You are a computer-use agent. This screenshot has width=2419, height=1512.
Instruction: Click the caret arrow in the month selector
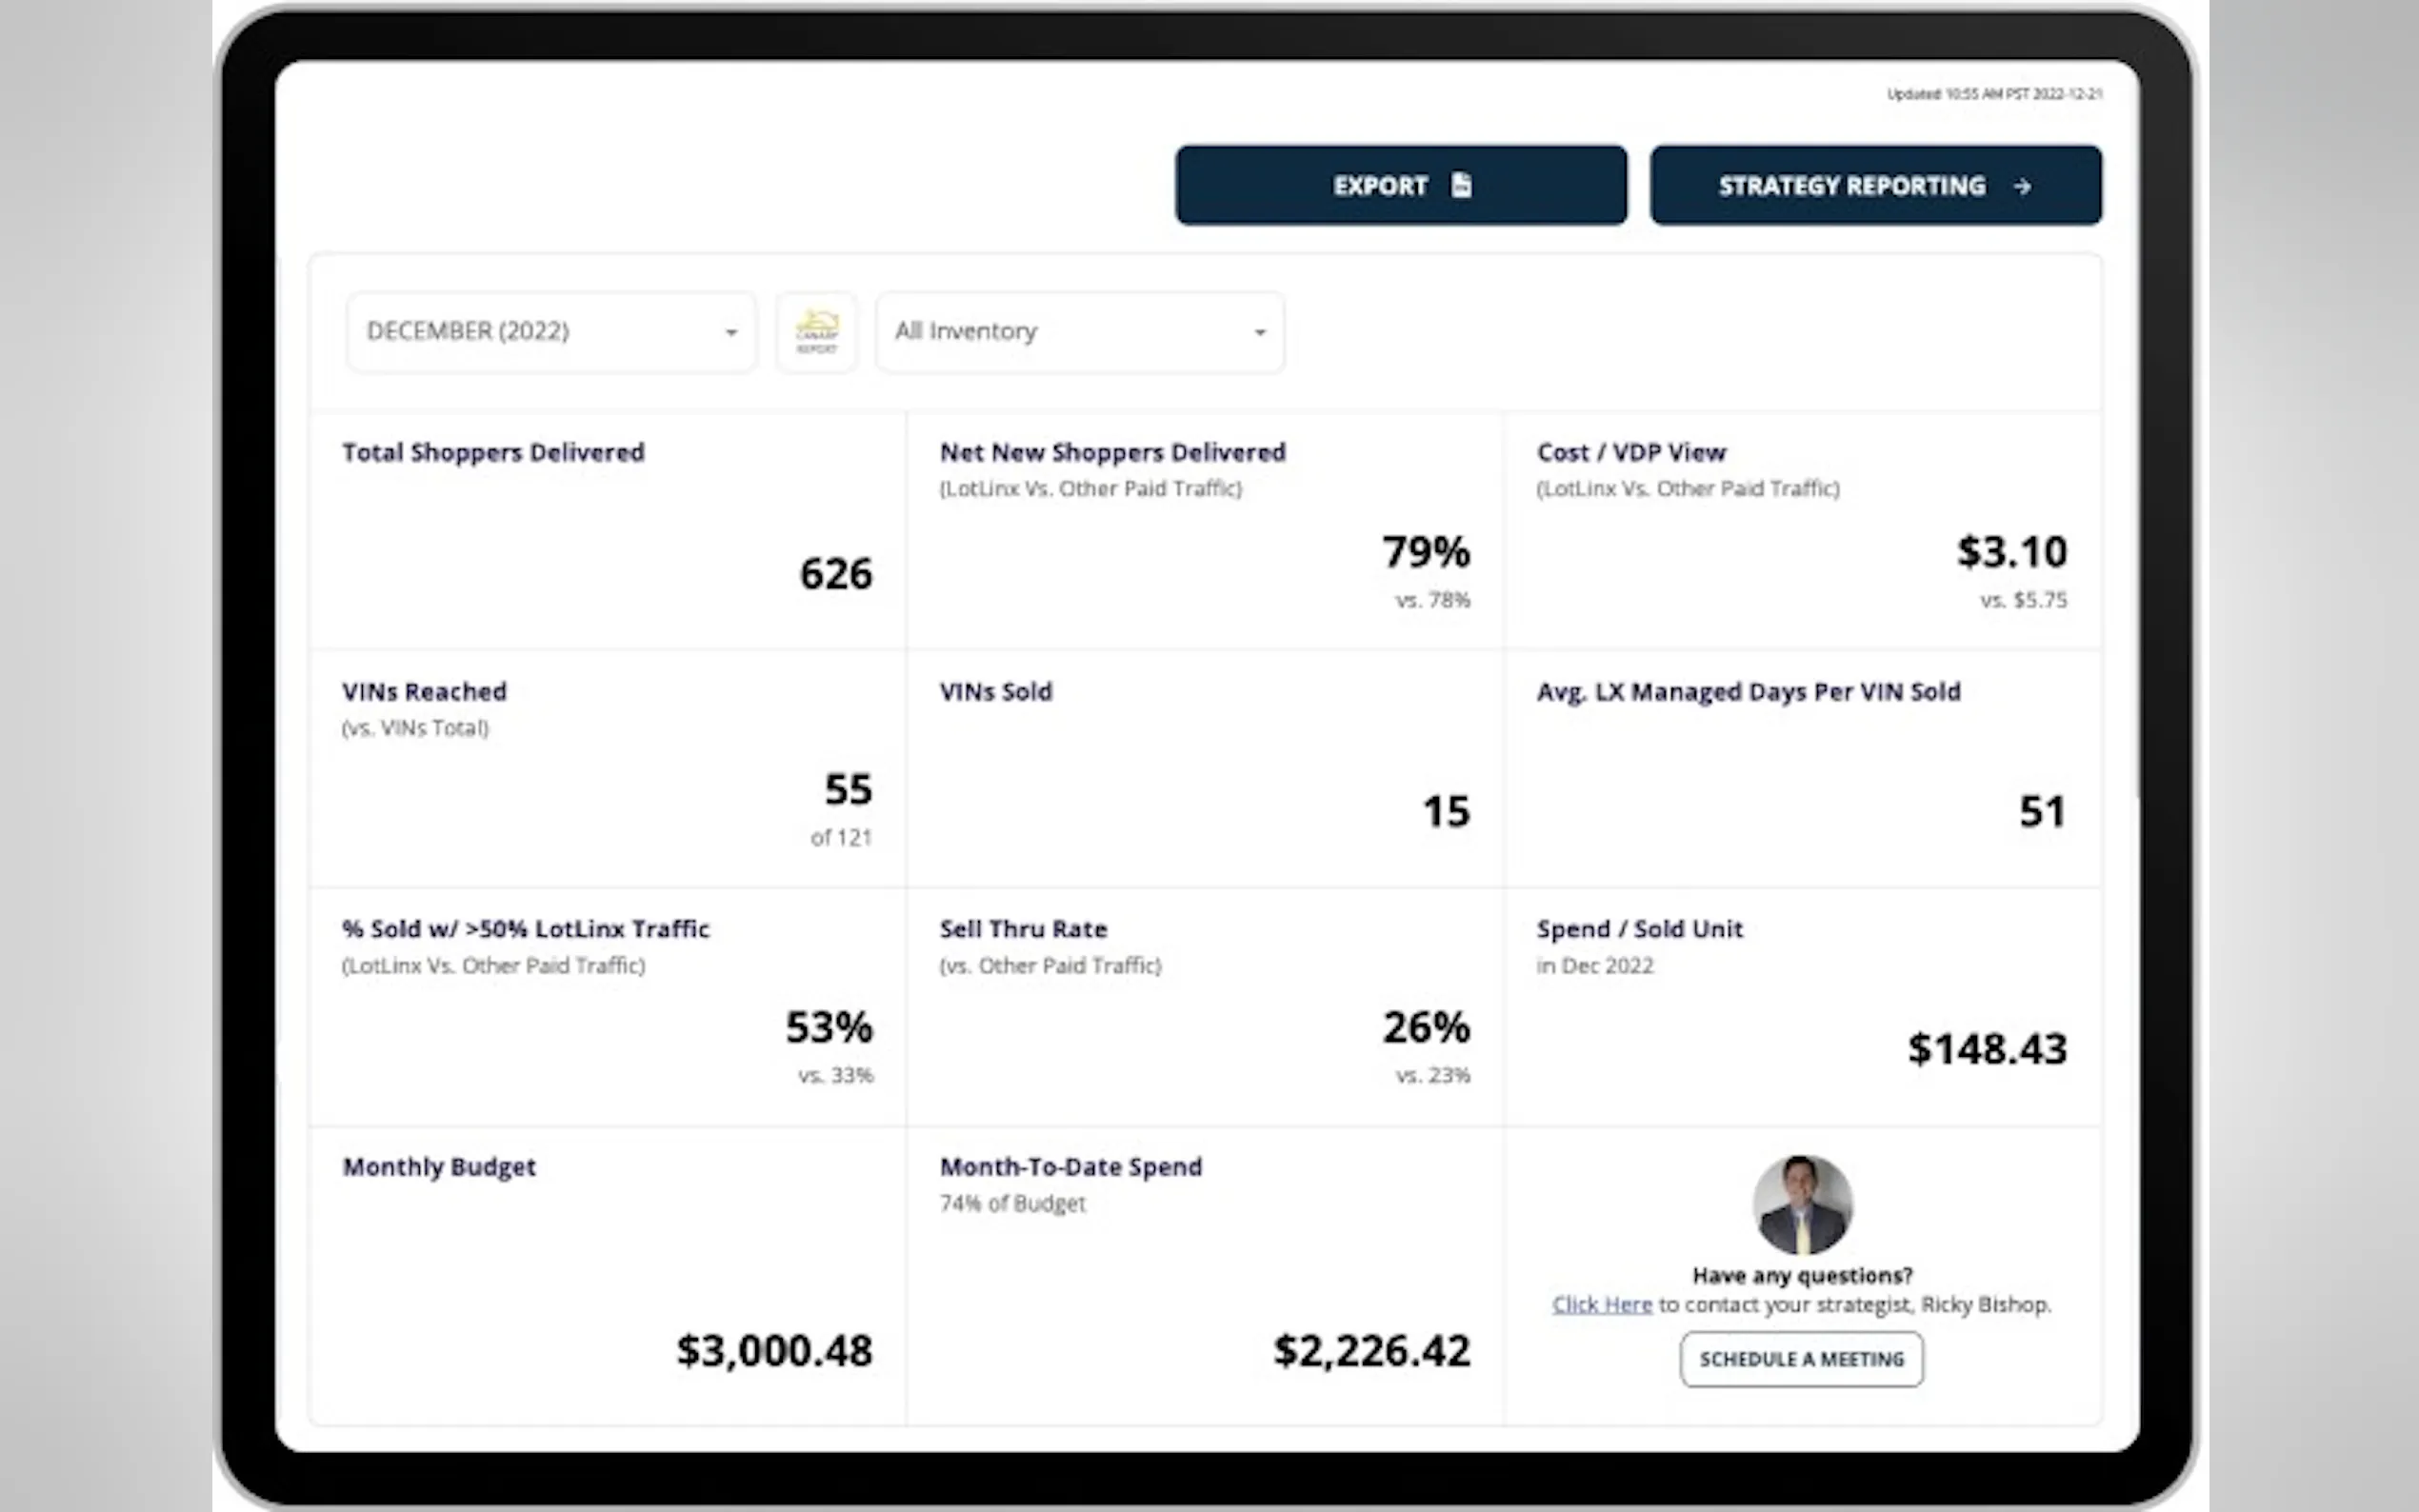(x=731, y=333)
